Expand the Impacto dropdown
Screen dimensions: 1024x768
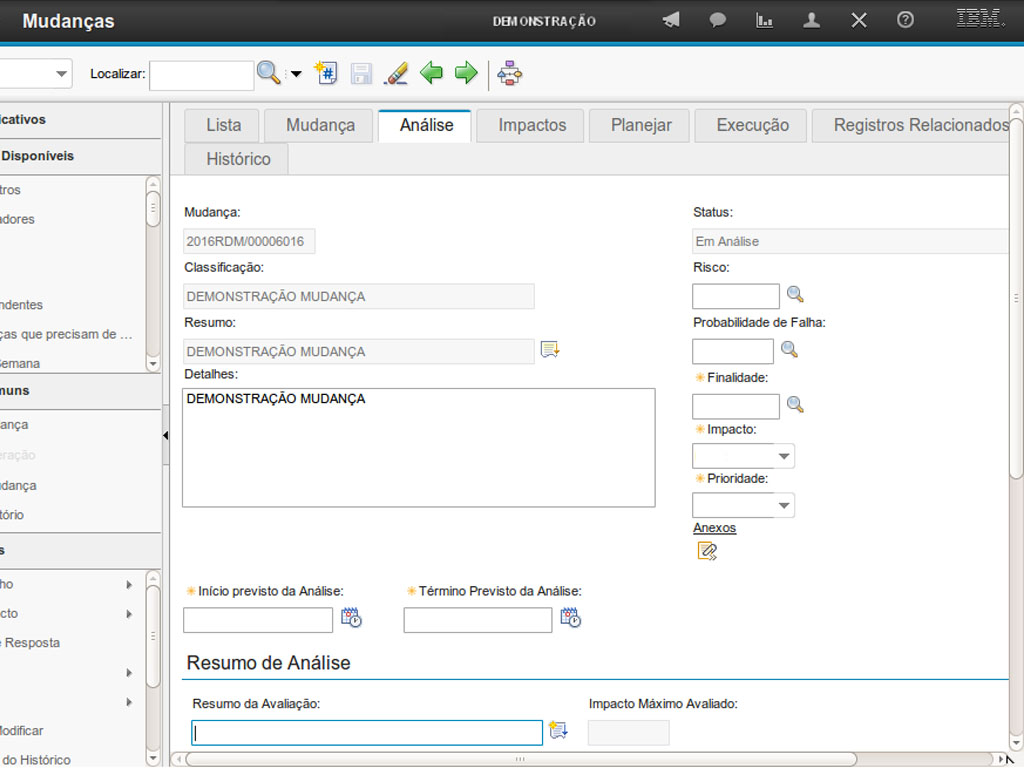point(784,457)
